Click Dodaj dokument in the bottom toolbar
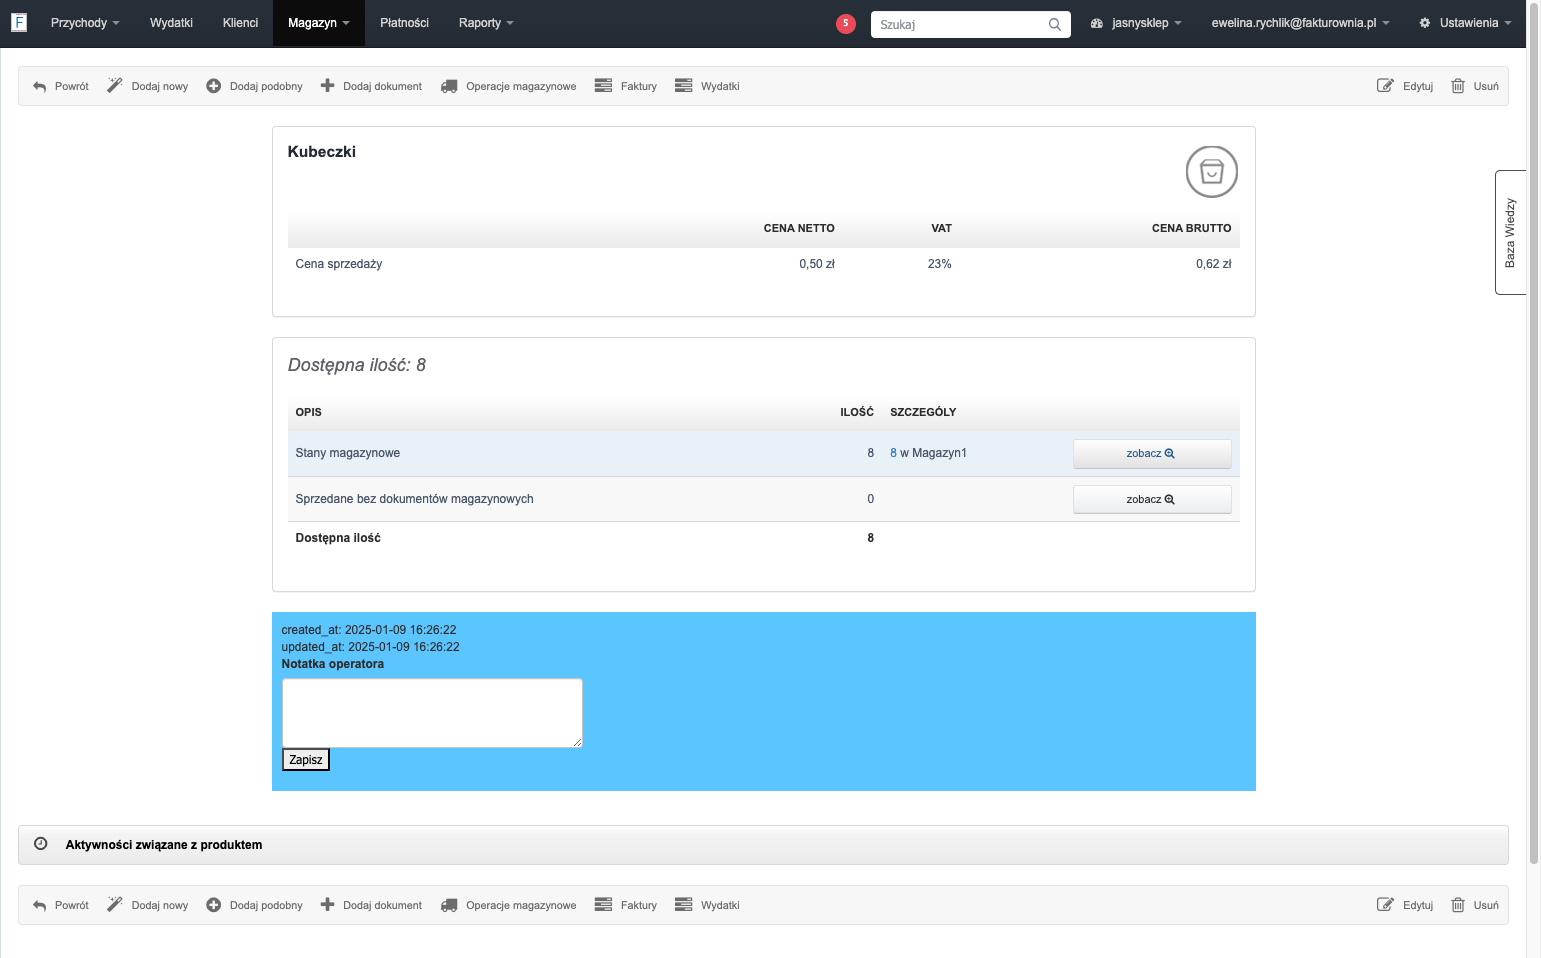 pos(371,905)
